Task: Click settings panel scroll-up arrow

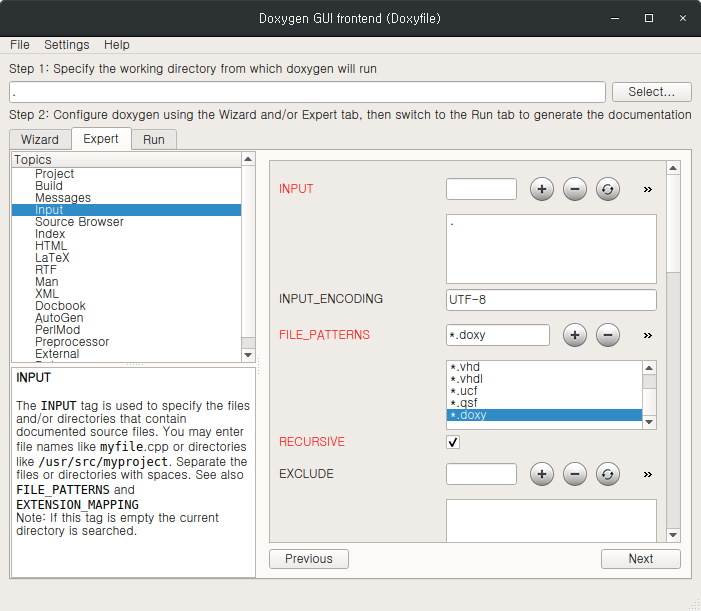Action: point(673,169)
